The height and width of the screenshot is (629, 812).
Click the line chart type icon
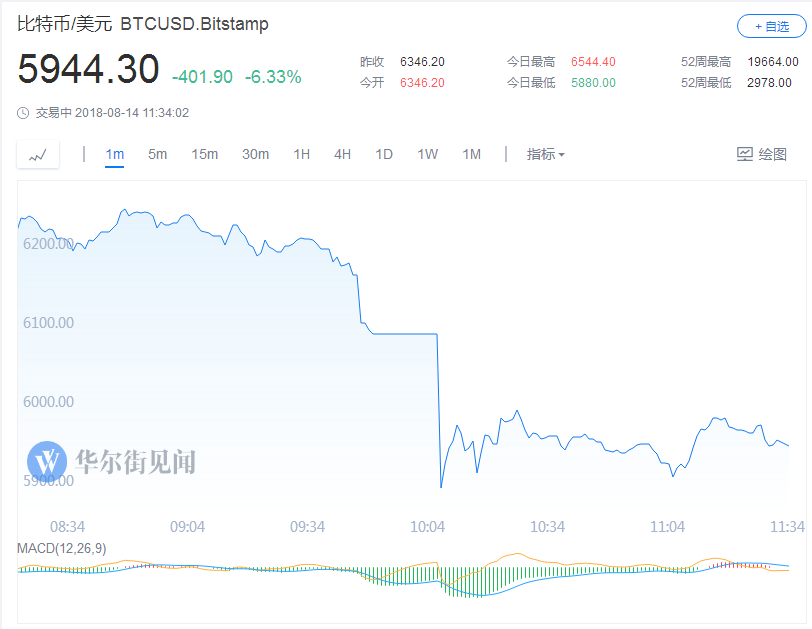coord(38,154)
